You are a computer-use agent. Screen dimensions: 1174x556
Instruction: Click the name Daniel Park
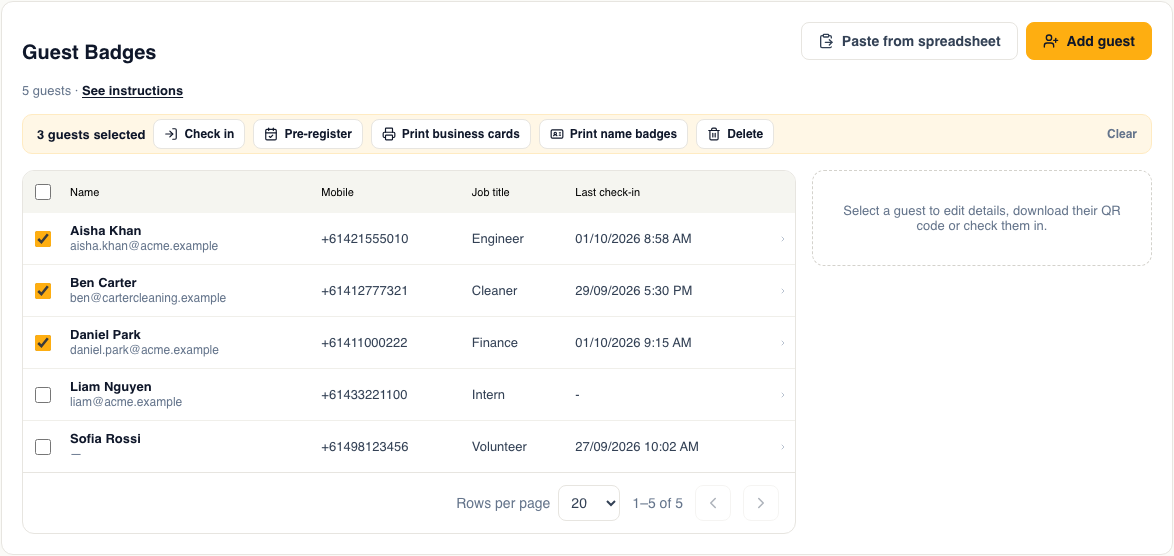(106, 334)
